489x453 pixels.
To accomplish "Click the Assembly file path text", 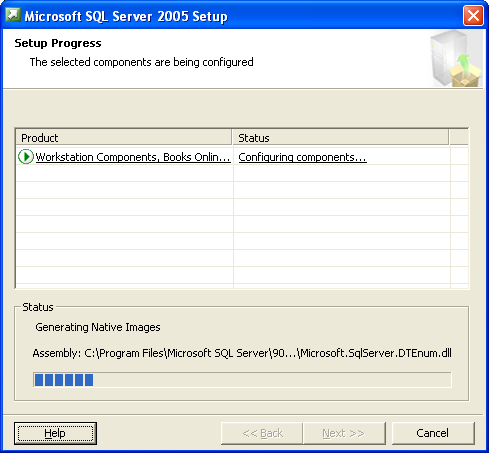I will pyautogui.click(x=242, y=353).
